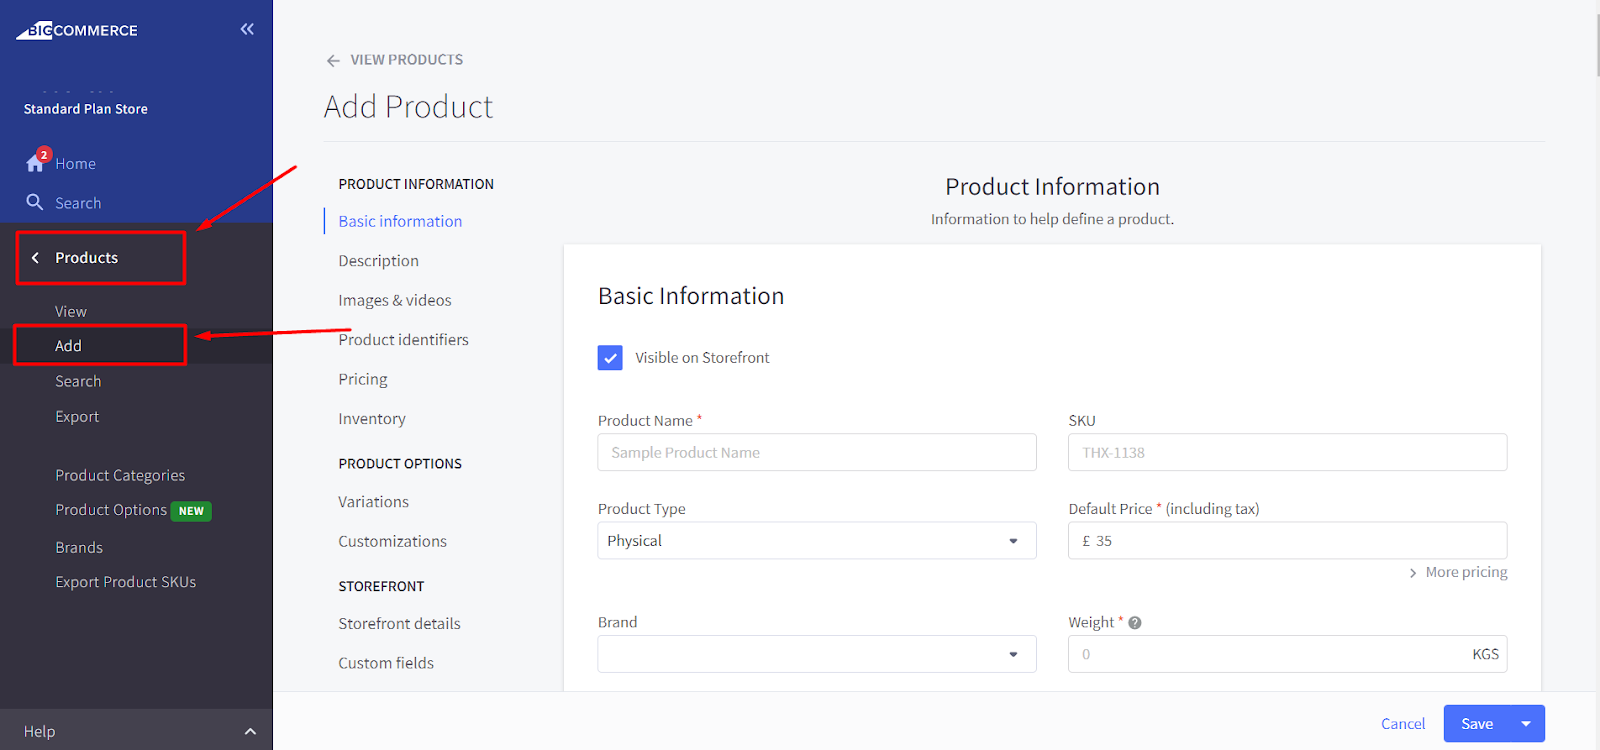
Task: Uncheck Visible on Storefront checkbox
Action: 610,358
